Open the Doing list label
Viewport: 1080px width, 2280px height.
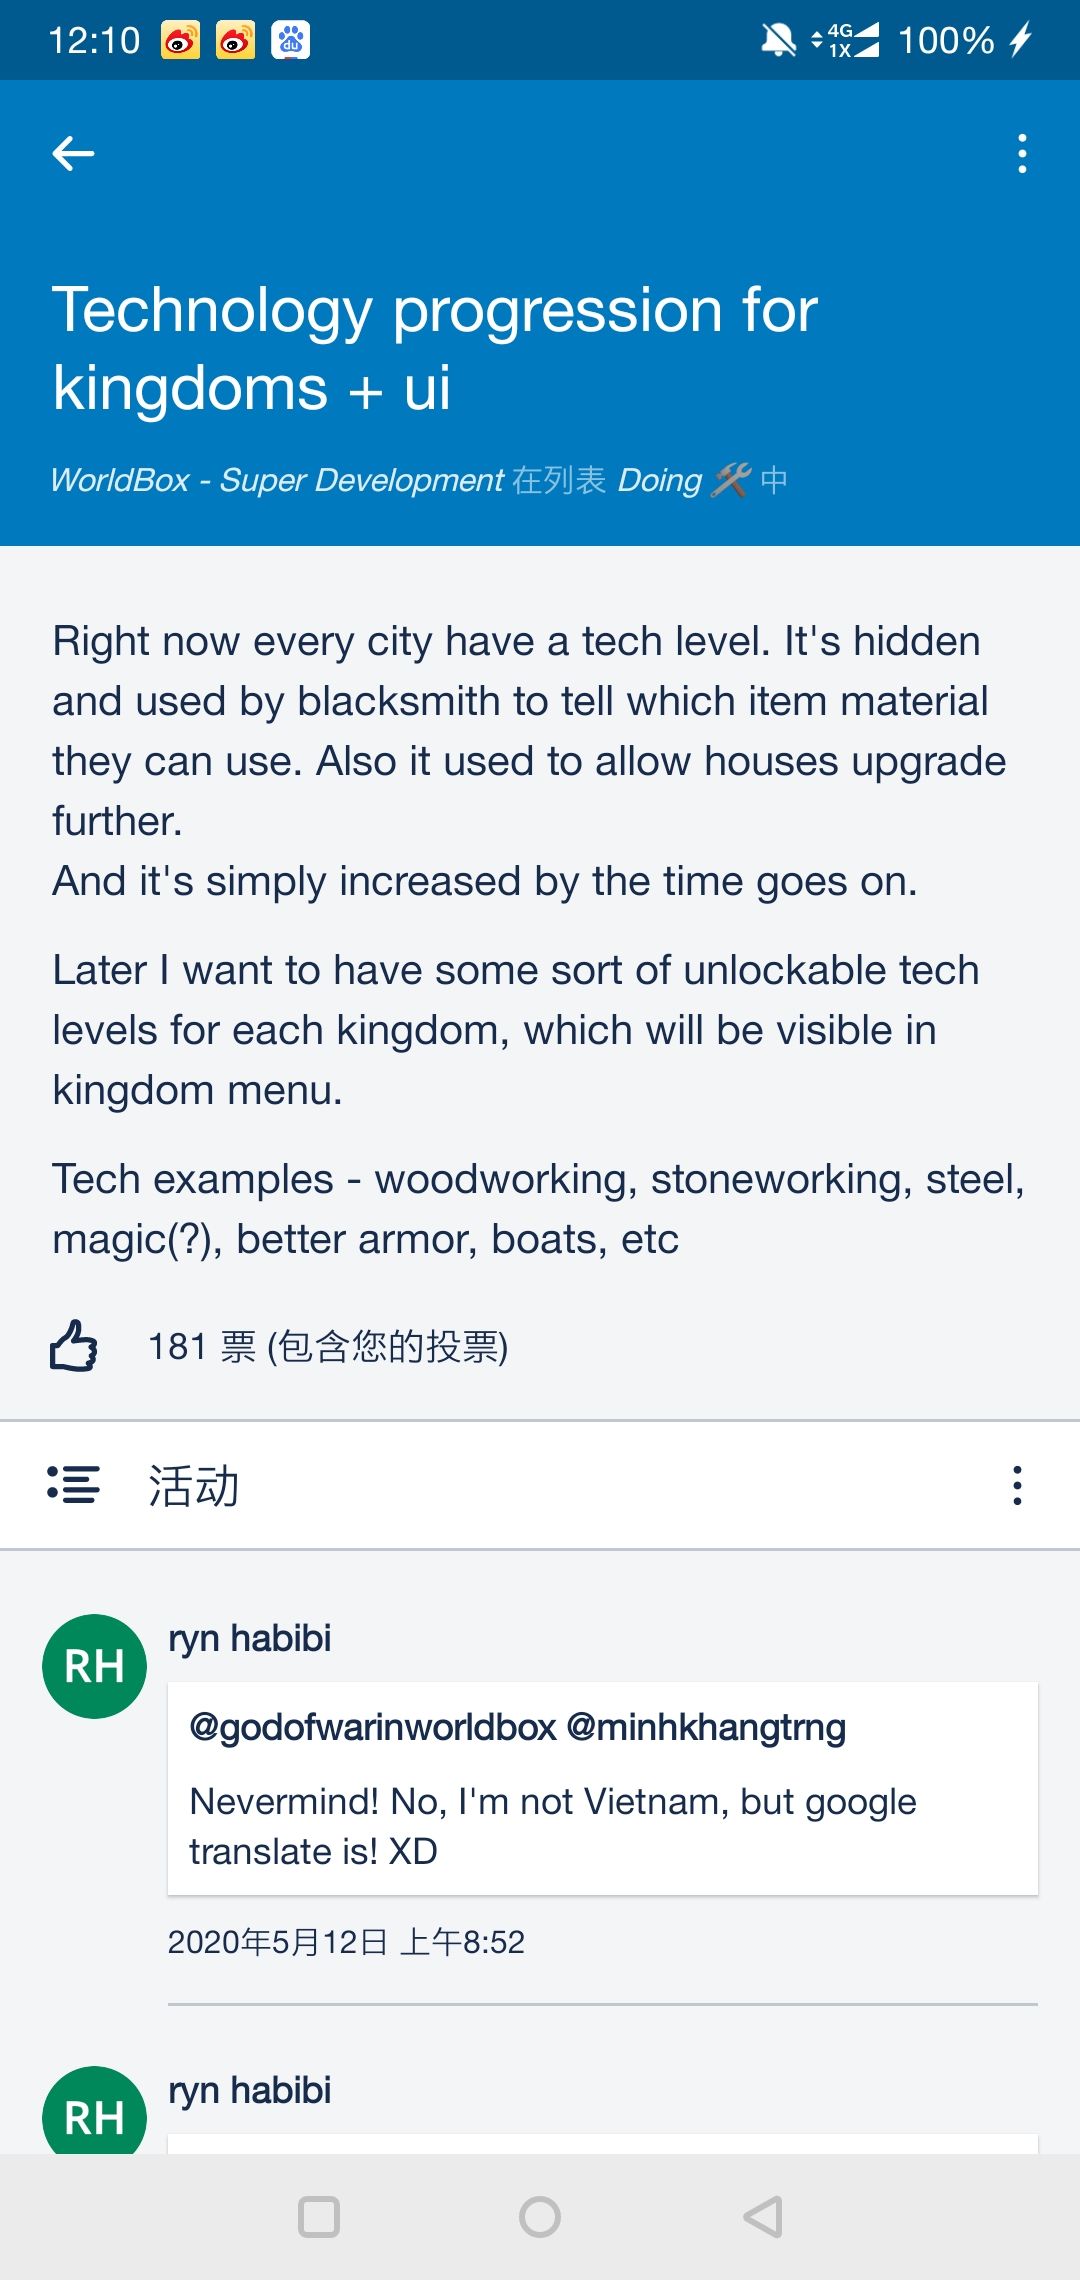659,480
